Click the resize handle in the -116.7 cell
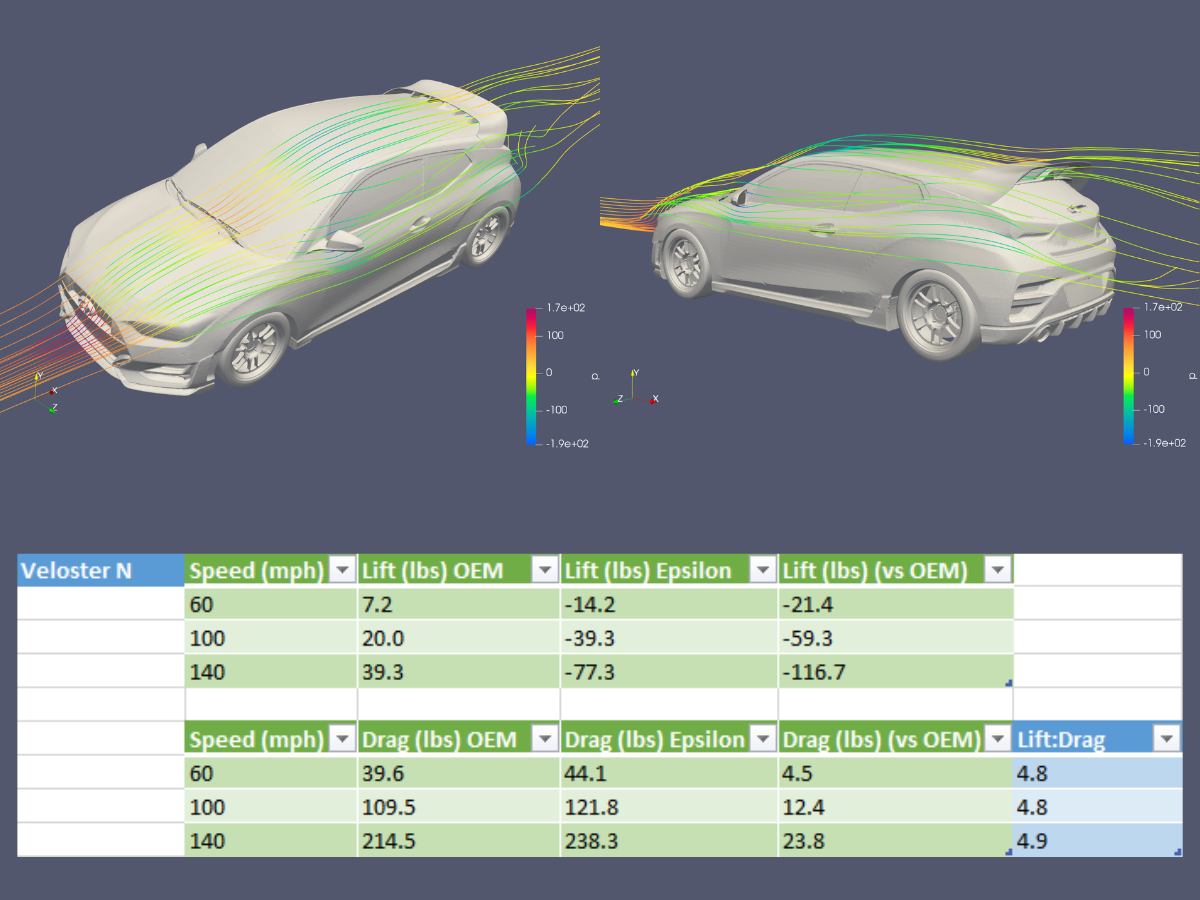The image size is (1200, 900). [1007, 683]
